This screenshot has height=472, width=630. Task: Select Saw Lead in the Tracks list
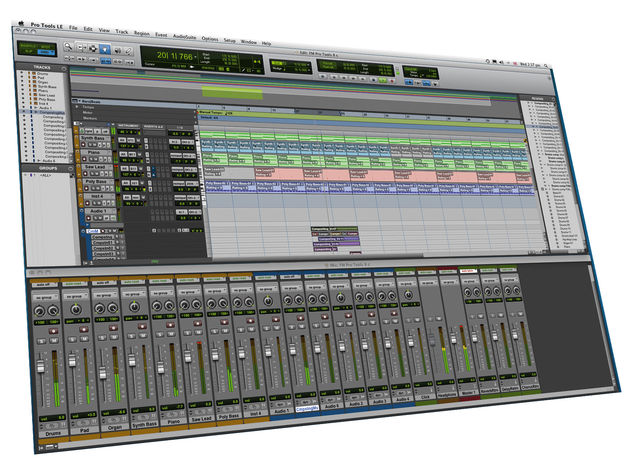47,96
